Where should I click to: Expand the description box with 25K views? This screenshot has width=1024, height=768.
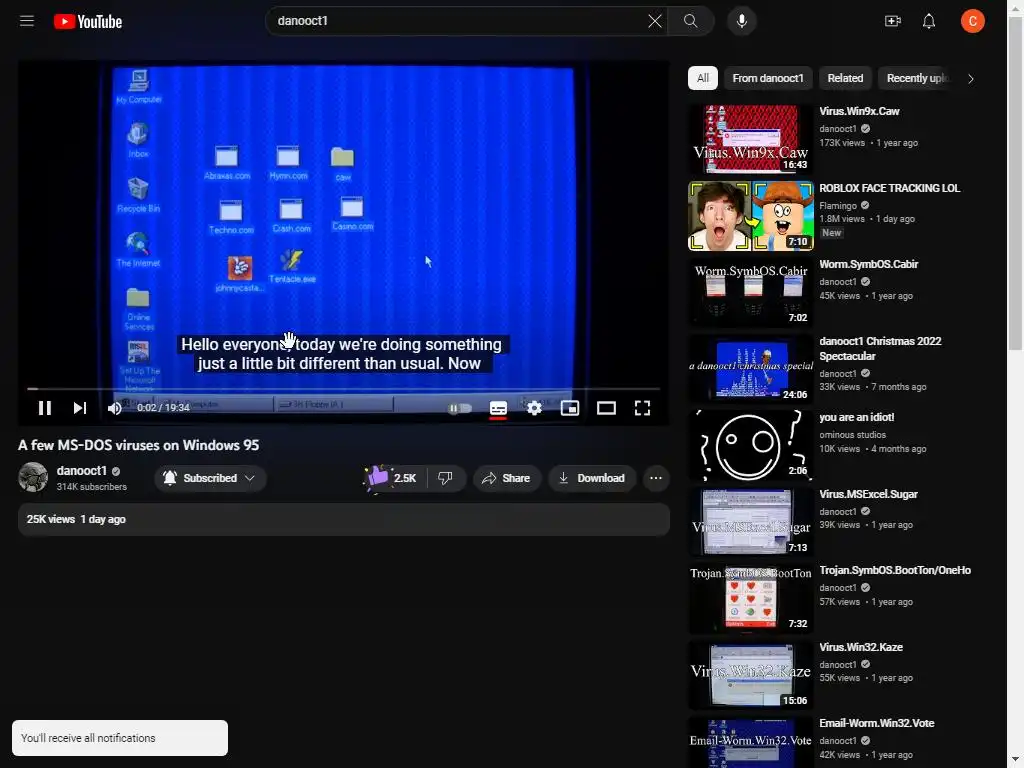click(344, 519)
